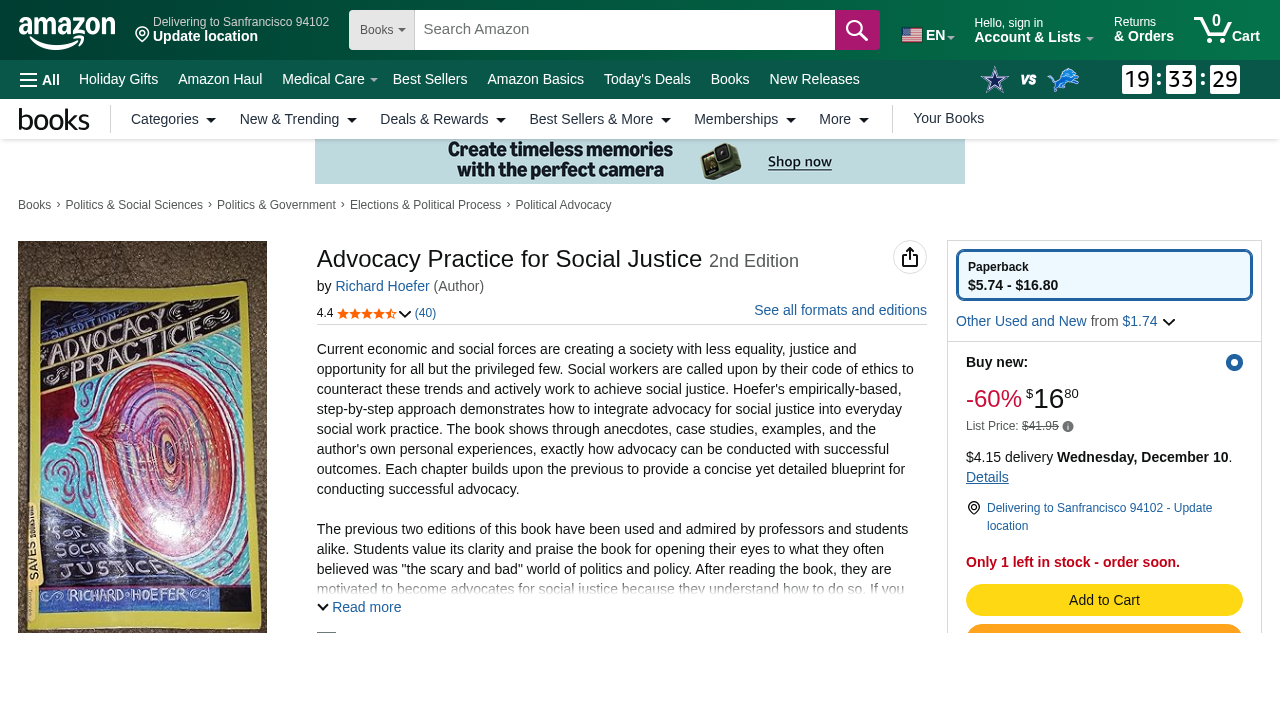Viewport: 1280px width, 720px height.
Task: Click the book cover image
Action: pos(142,437)
